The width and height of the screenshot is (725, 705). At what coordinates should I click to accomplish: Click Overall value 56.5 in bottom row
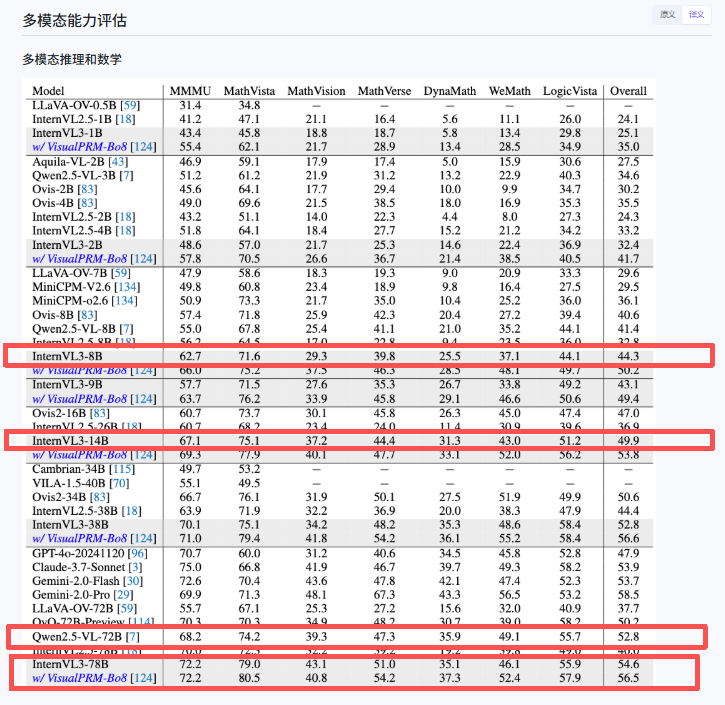628,678
